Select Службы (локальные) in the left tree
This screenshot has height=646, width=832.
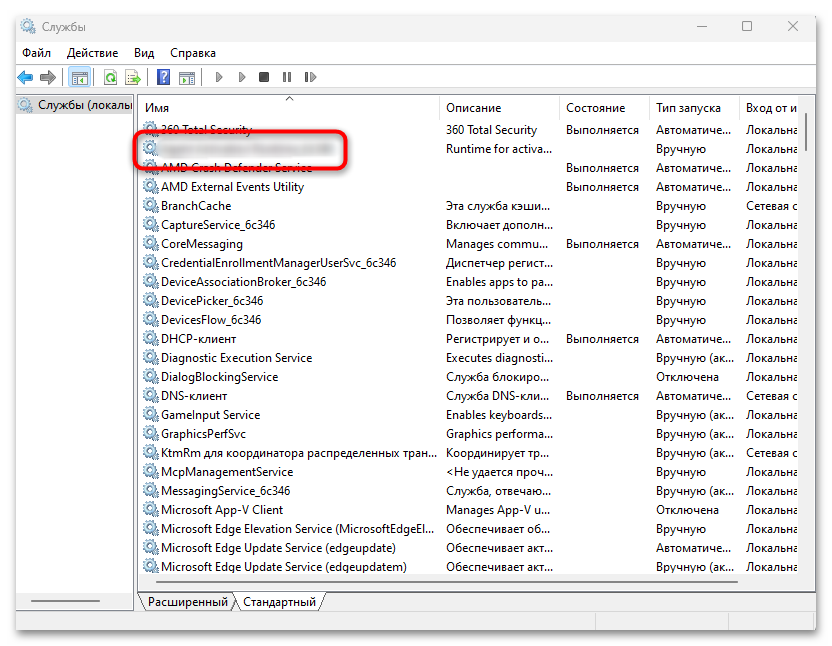75,105
